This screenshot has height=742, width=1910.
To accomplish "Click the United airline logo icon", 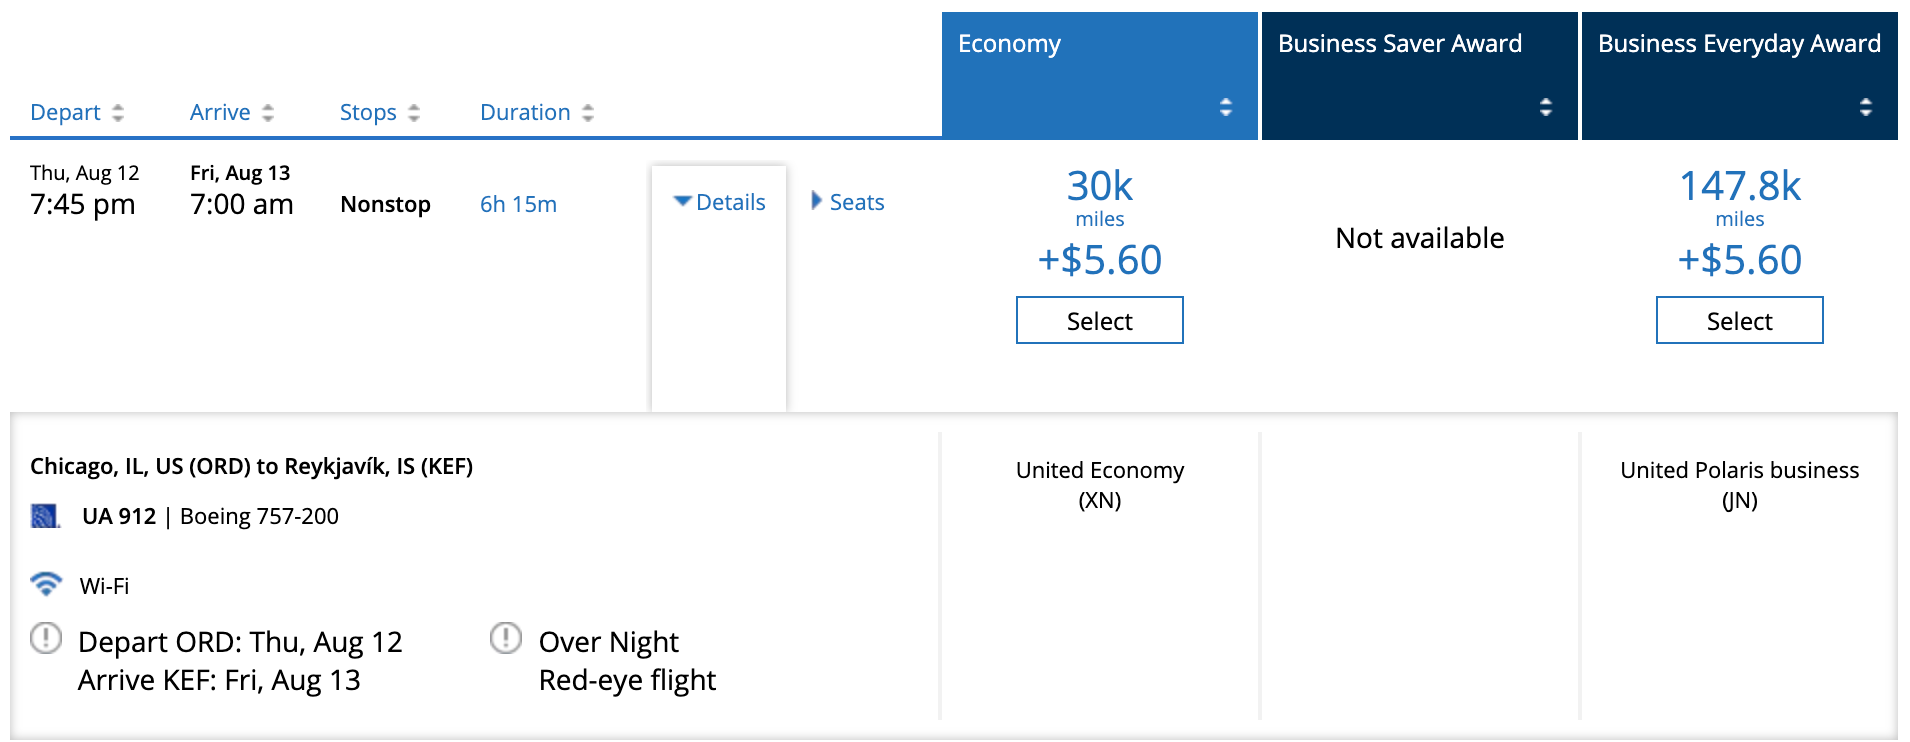I will [x=45, y=516].
